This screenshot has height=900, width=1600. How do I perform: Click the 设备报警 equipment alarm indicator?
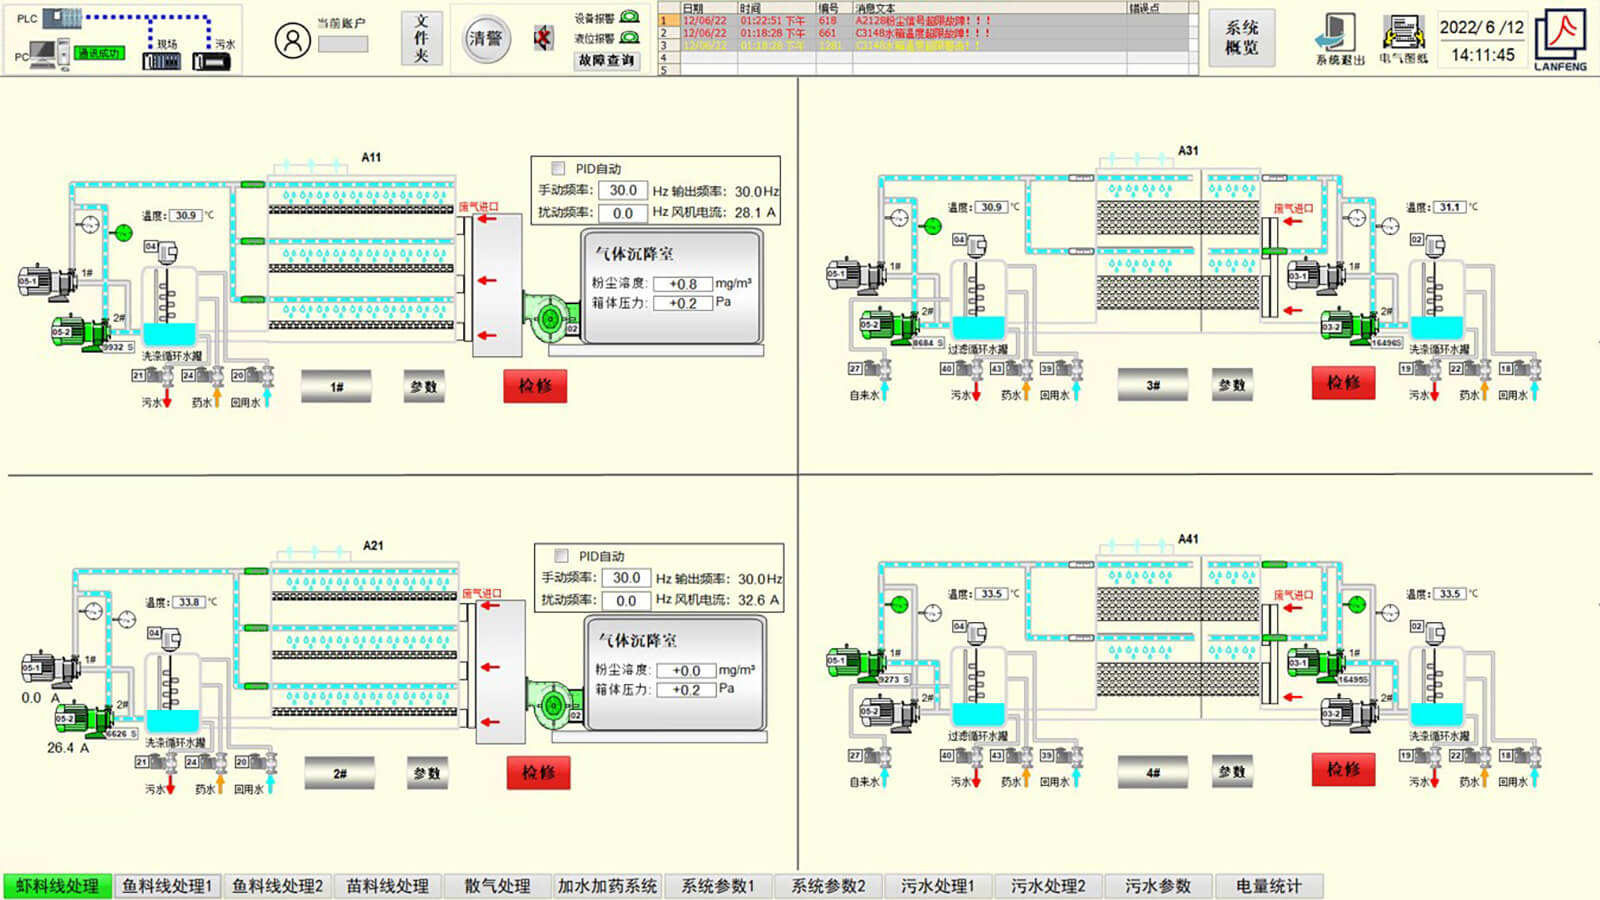[x=629, y=17]
